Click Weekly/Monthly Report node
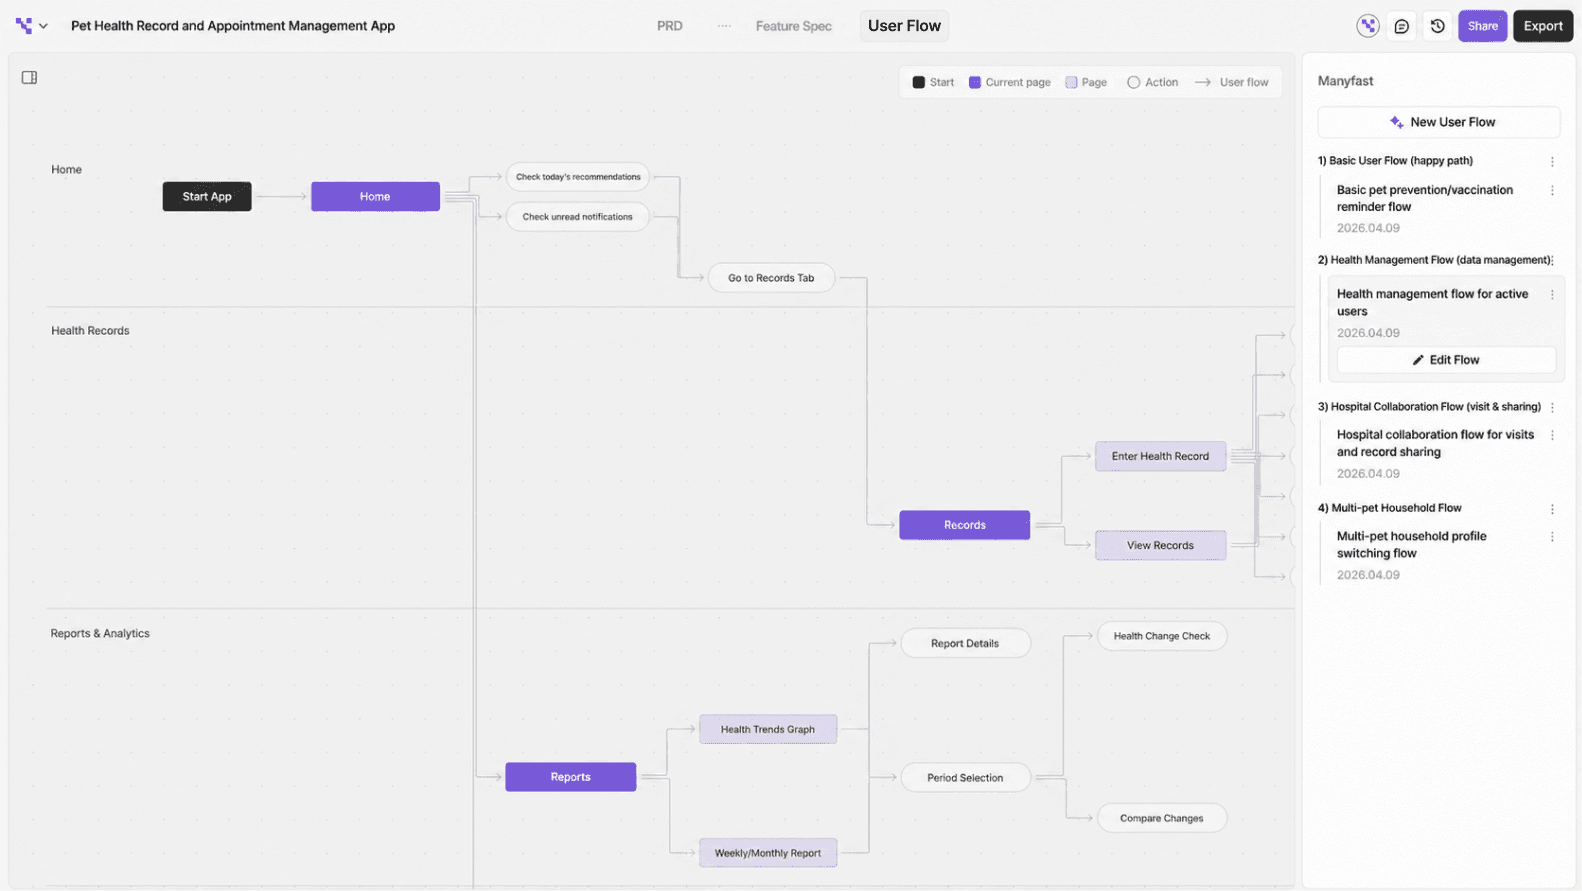Image resolution: width=1582 pixels, height=891 pixels. [768, 853]
